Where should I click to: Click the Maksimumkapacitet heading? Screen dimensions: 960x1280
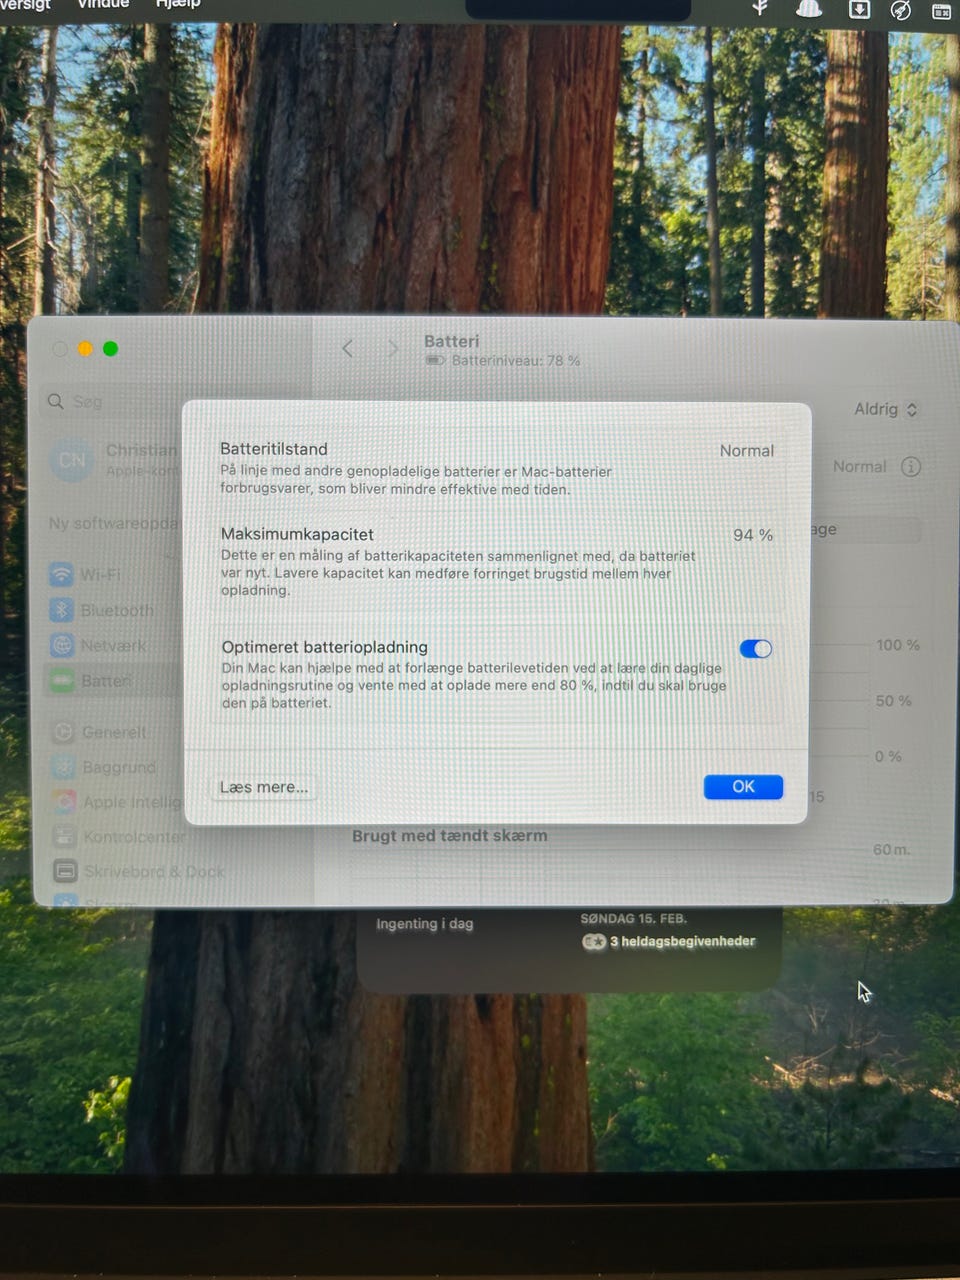pyautogui.click(x=297, y=534)
